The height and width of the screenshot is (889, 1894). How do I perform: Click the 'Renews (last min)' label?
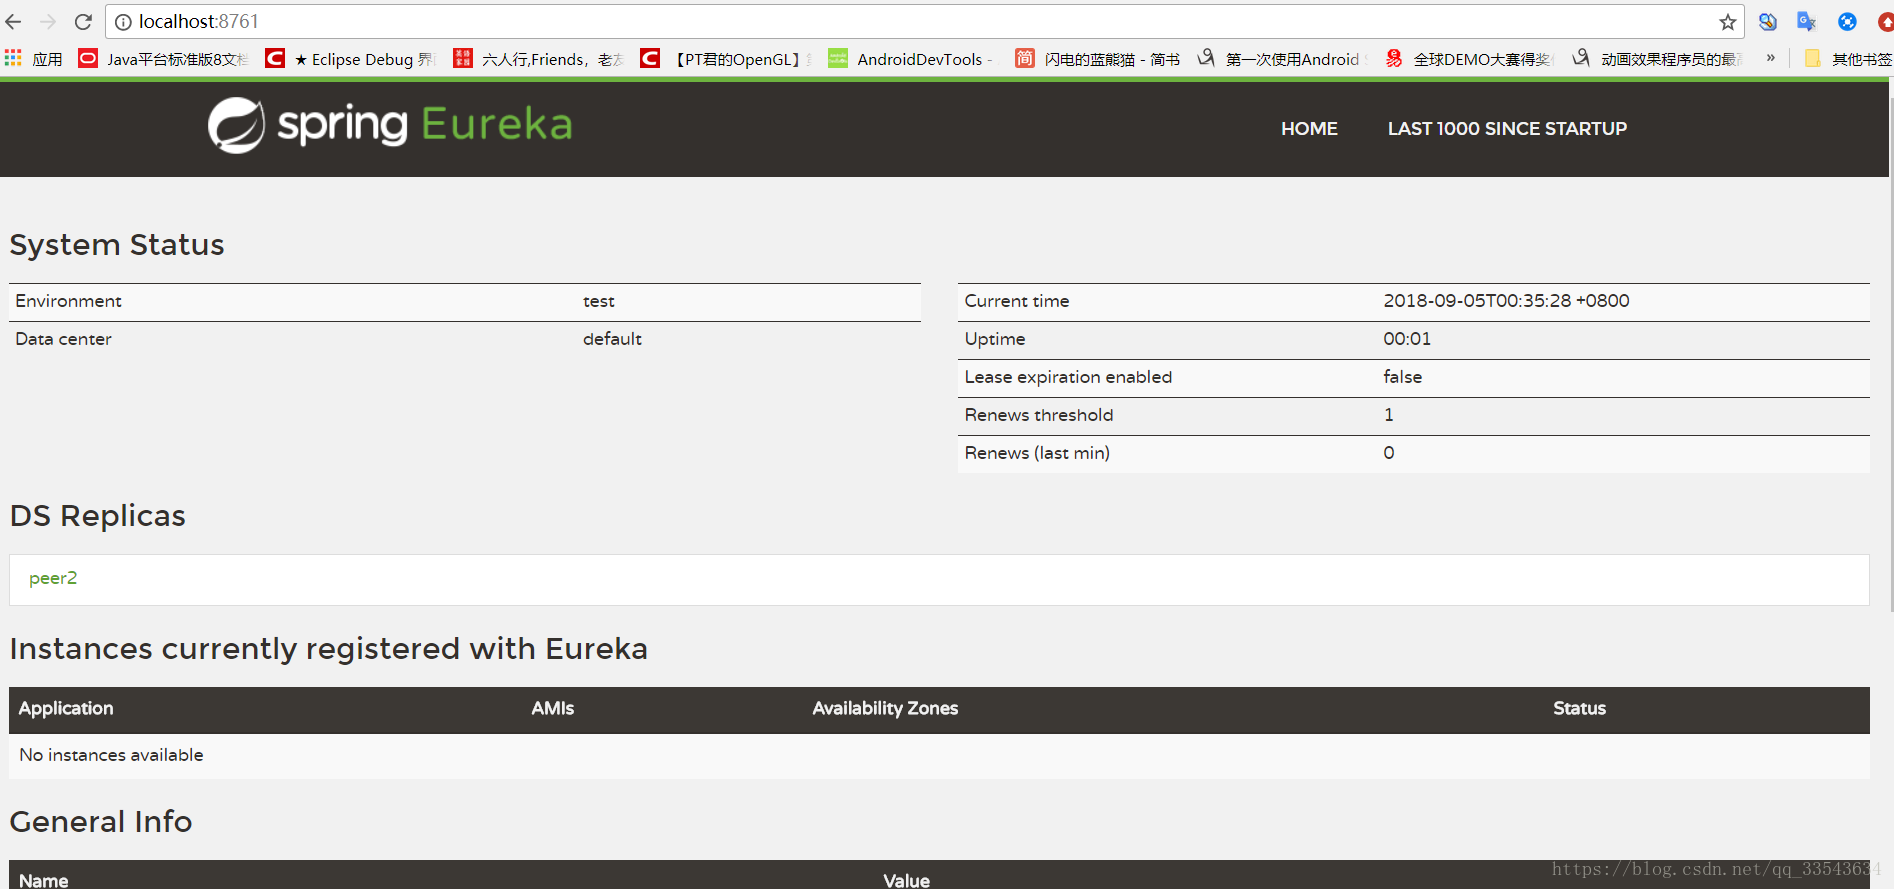tap(1037, 453)
